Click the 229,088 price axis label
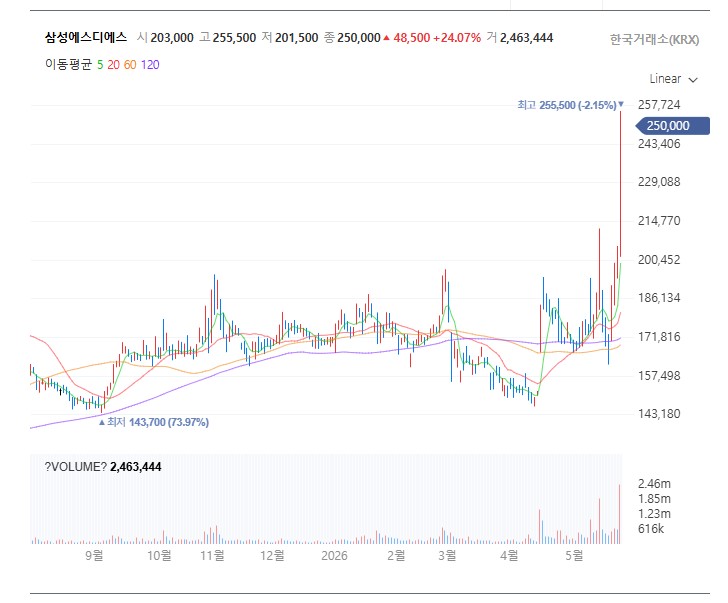 point(659,182)
